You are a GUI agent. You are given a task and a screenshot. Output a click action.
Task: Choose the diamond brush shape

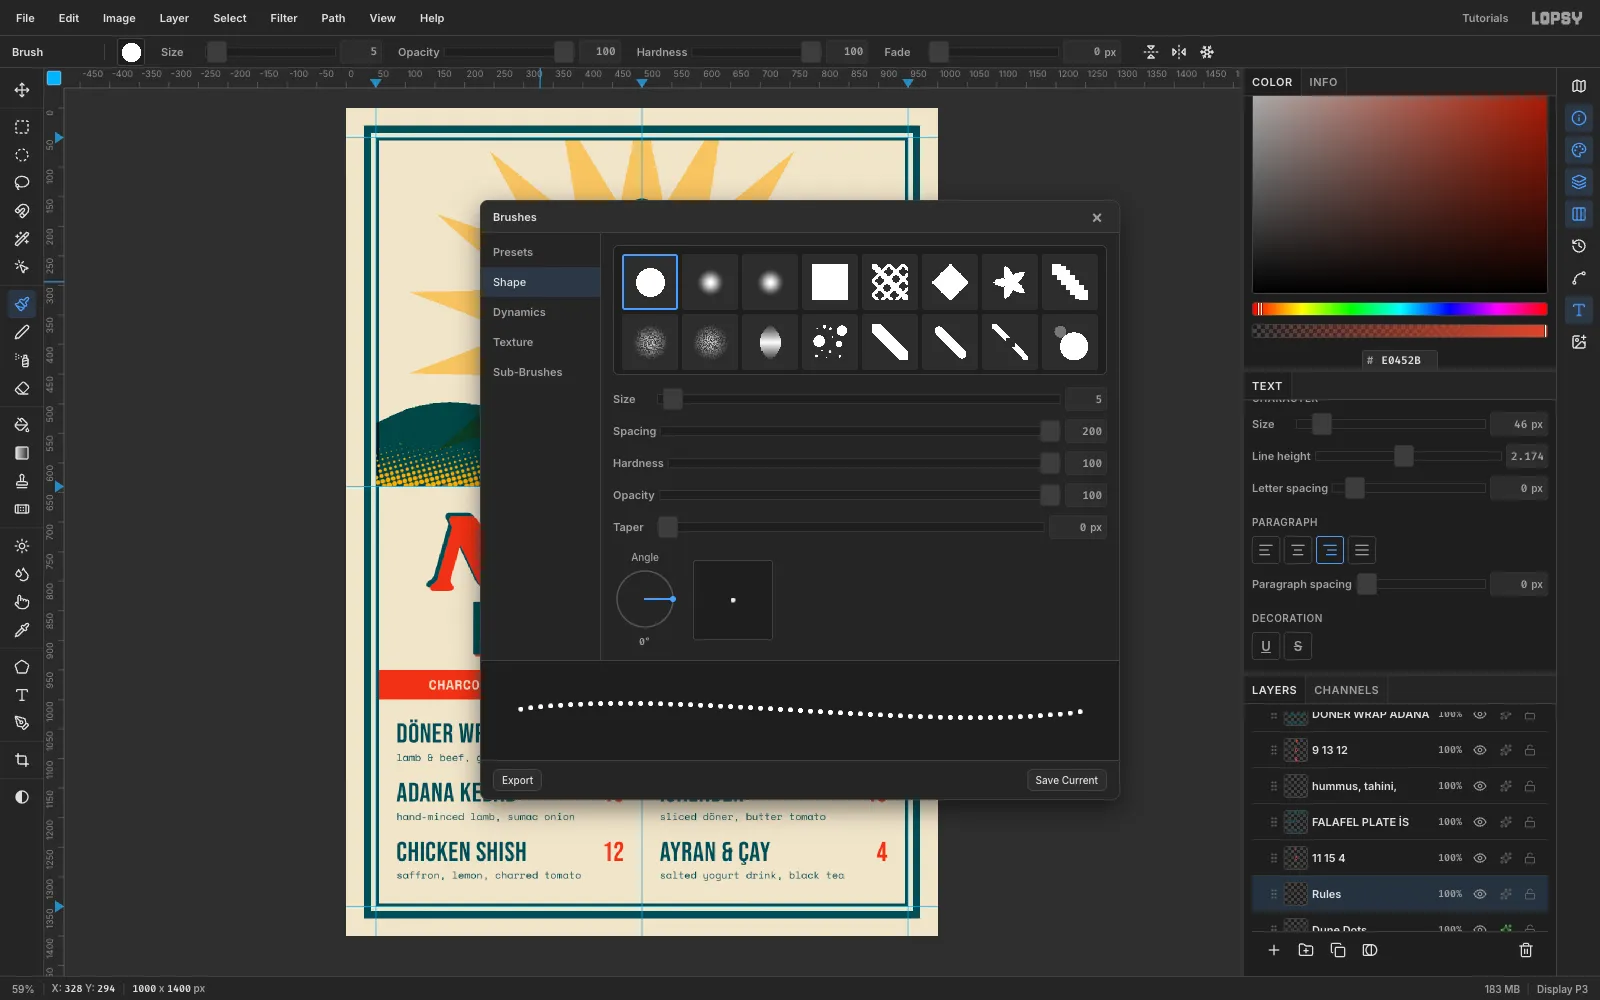coord(950,282)
